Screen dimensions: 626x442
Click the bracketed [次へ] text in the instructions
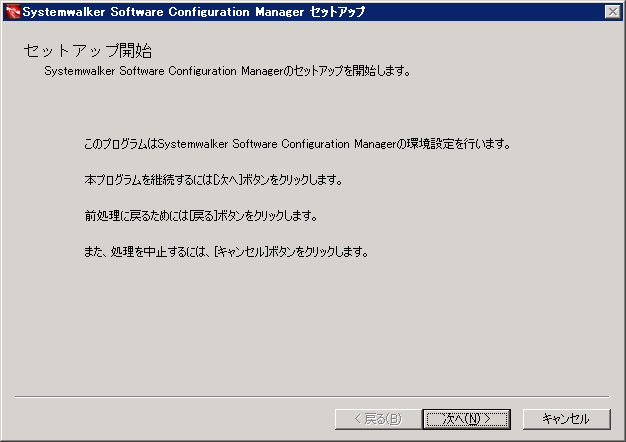click(228, 180)
